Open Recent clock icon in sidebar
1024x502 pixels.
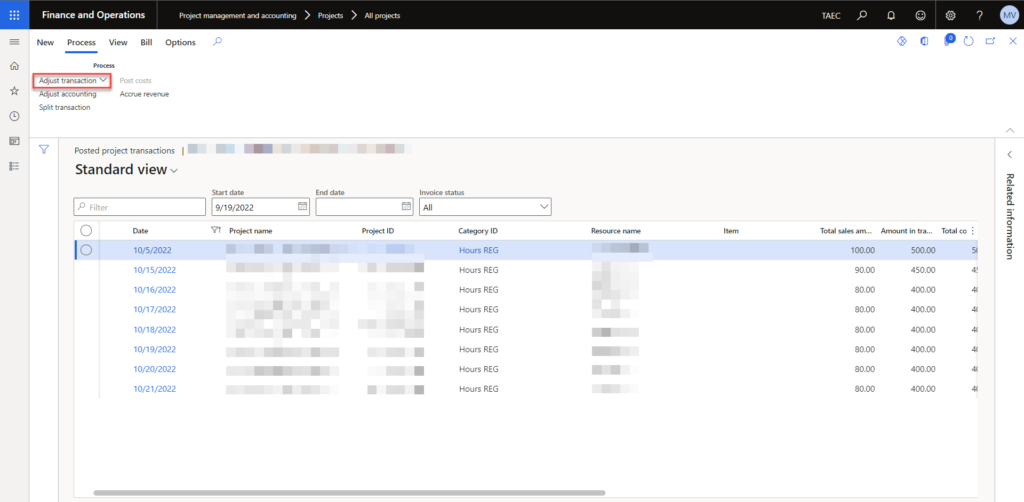pos(14,116)
